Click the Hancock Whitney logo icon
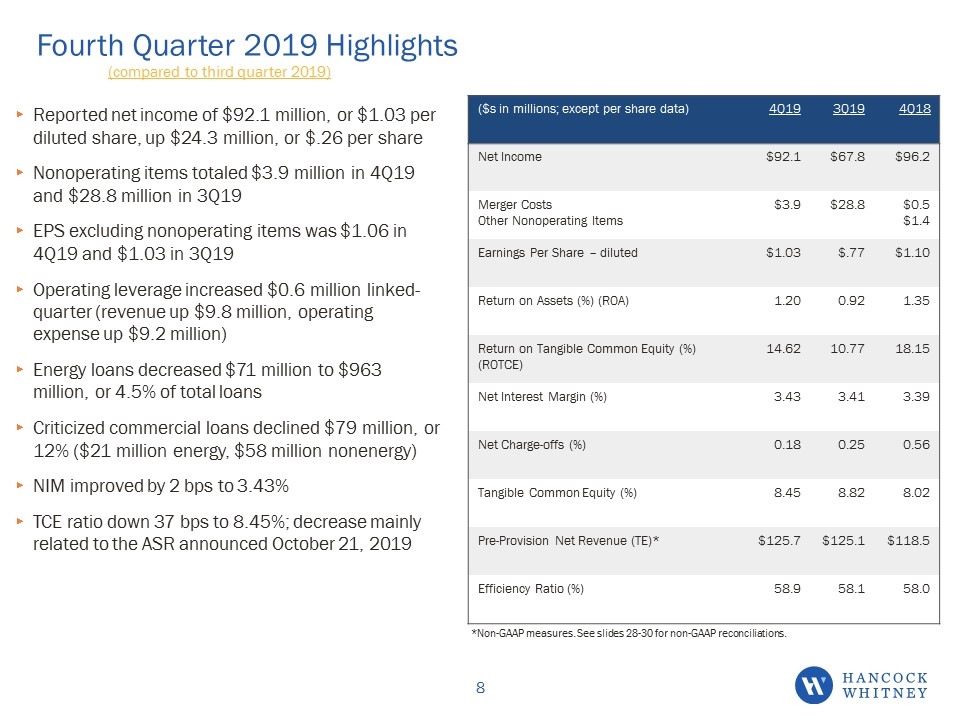Image resolution: width=960 pixels, height=720 pixels. [814, 685]
